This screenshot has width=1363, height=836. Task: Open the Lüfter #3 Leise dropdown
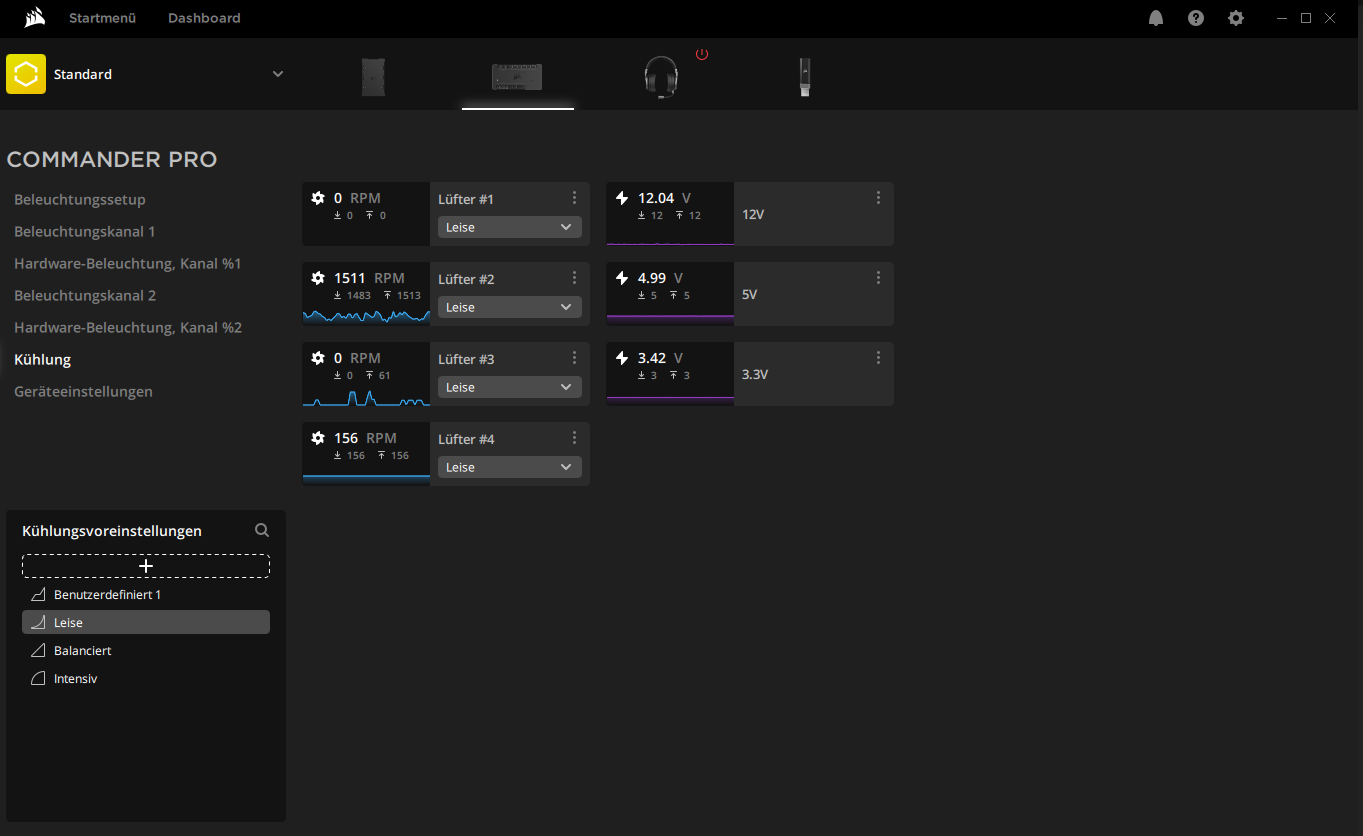pos(510,387)
